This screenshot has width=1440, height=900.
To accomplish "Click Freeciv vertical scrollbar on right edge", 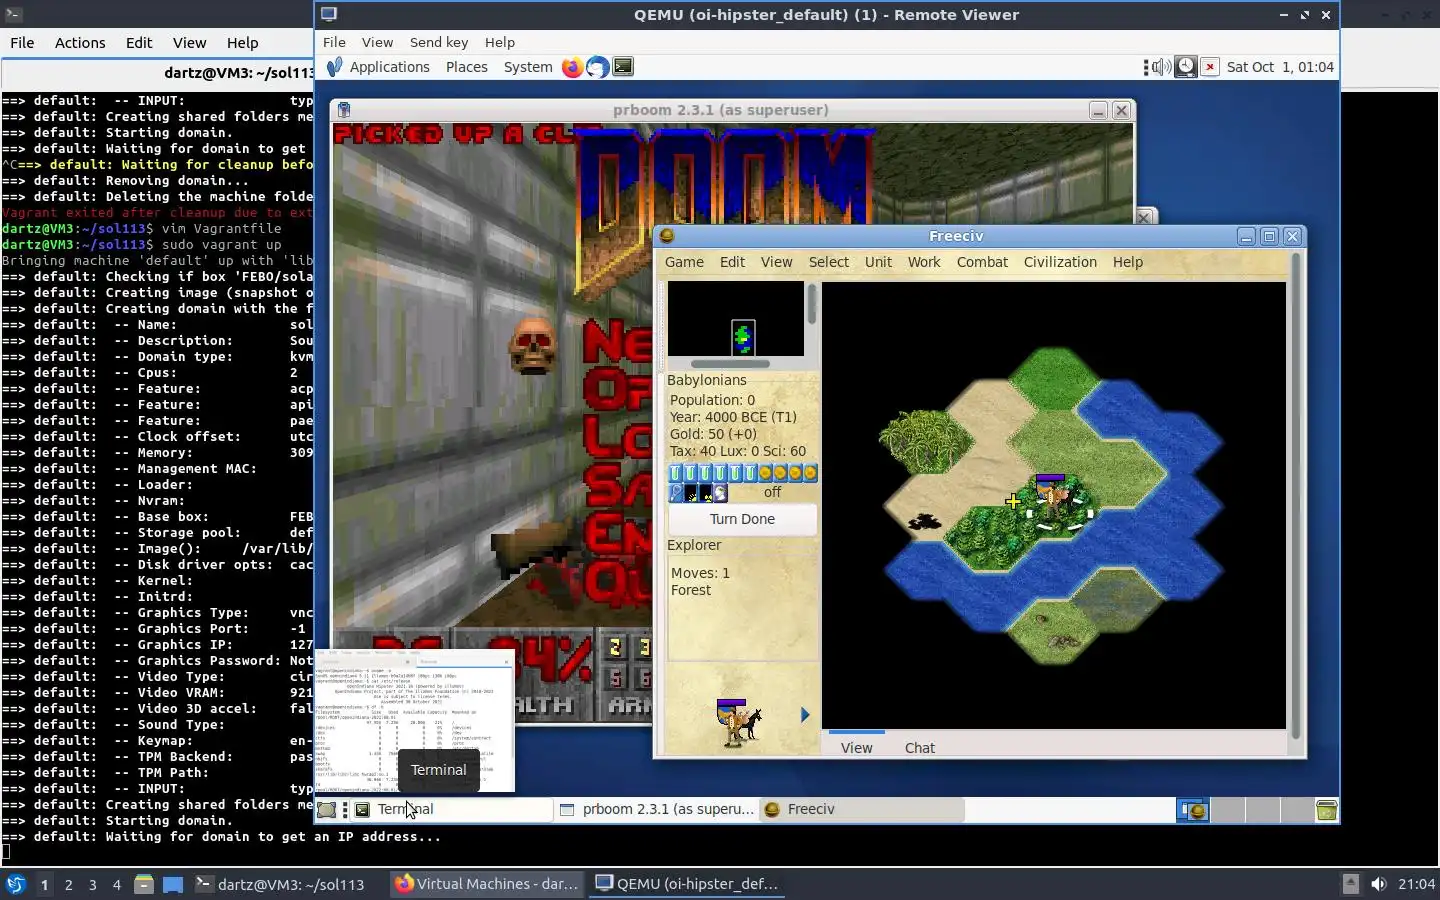I will (1297, 495).
